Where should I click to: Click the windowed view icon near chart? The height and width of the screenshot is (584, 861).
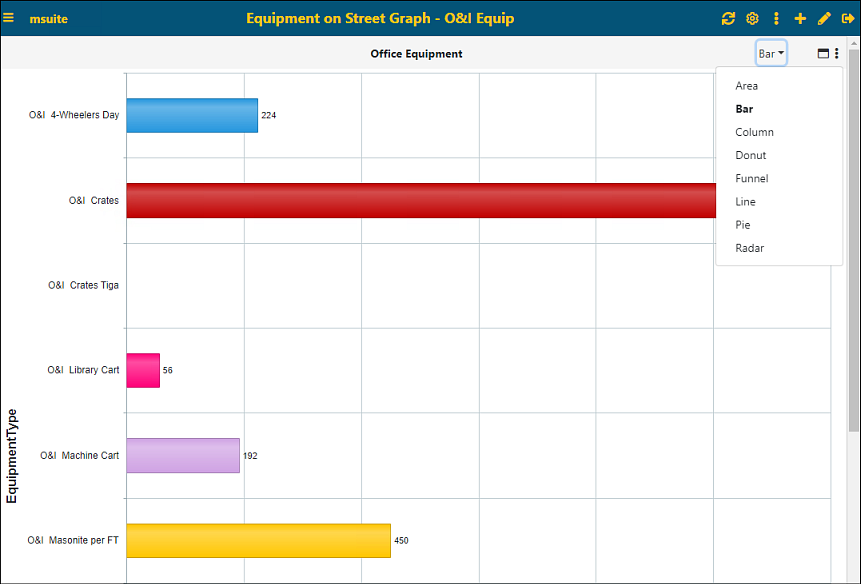823,53
